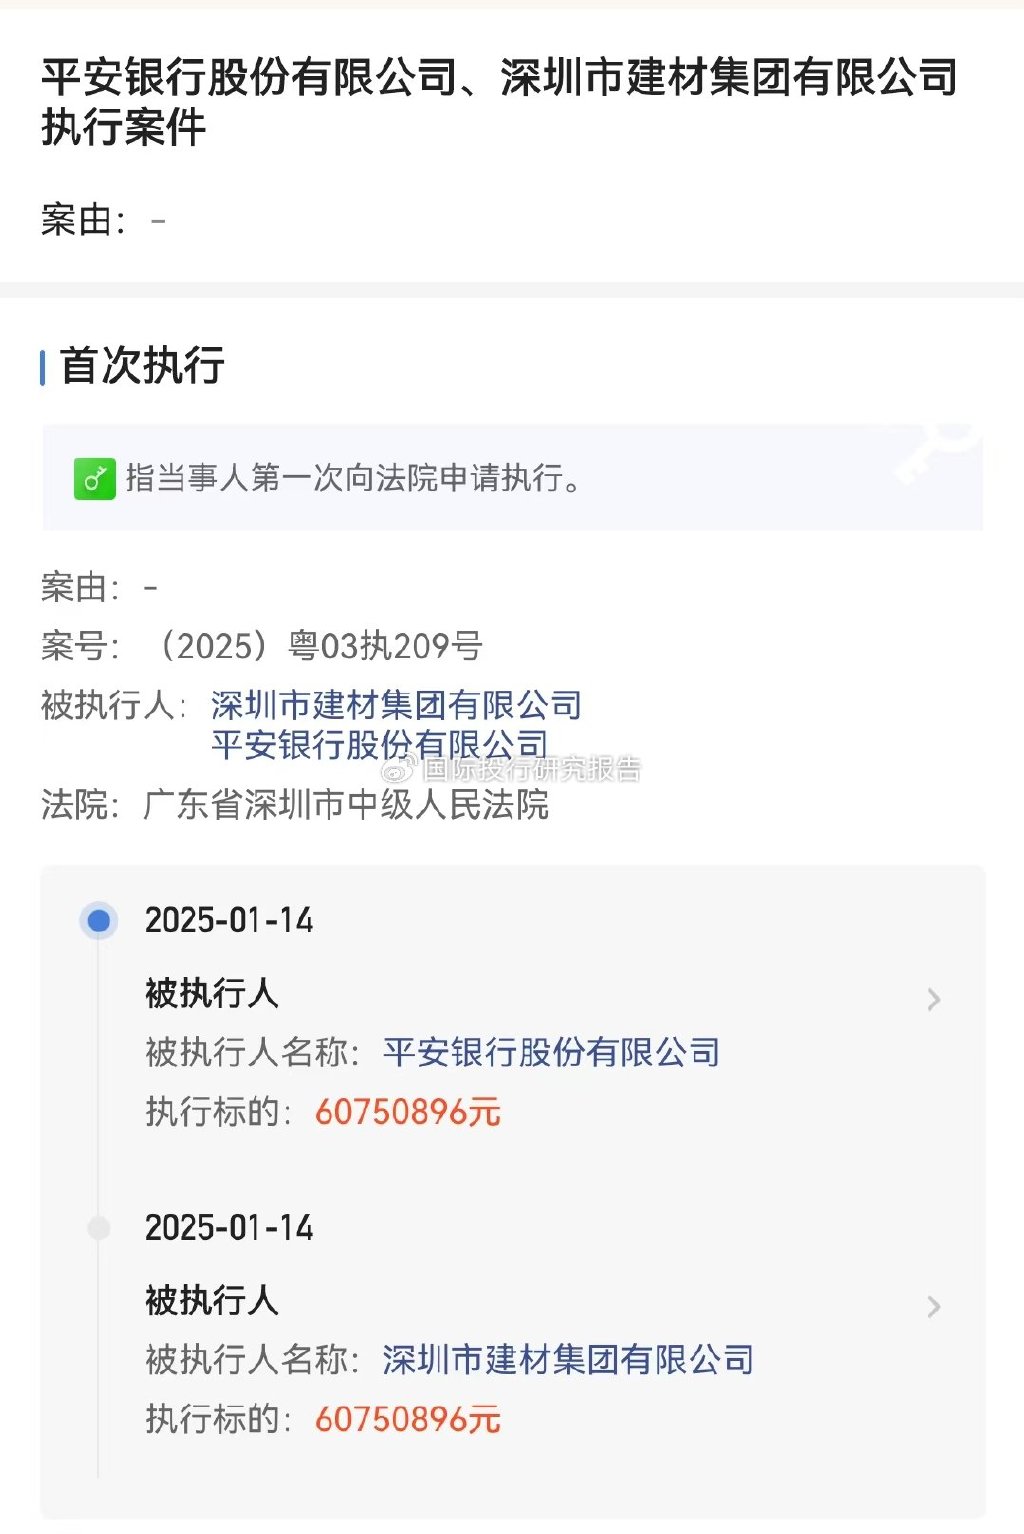Select the blue dot timeline marker
The image size is (1024, 1534).
pos(99,920)
